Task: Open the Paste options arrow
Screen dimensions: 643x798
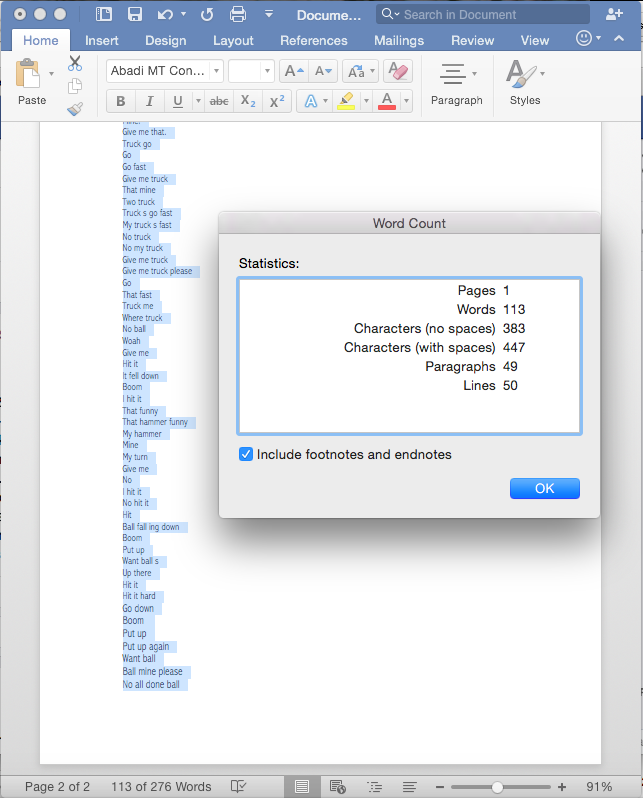Action: click(x=51, y=74)
